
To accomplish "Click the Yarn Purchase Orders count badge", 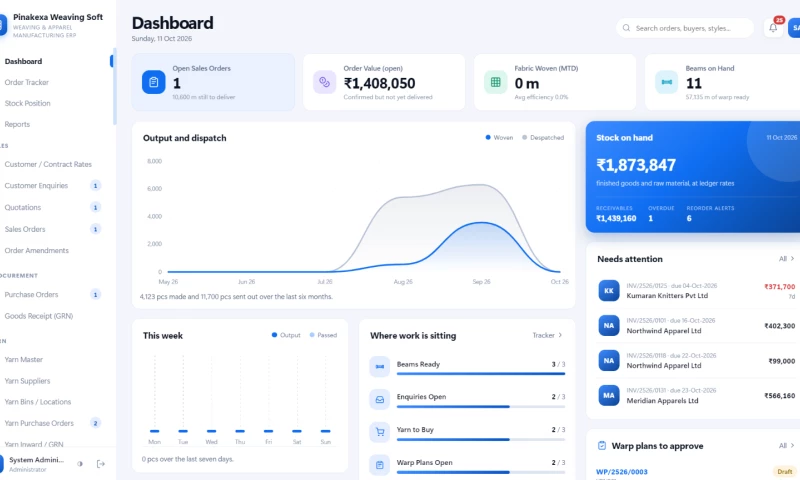I will (95, 423).
